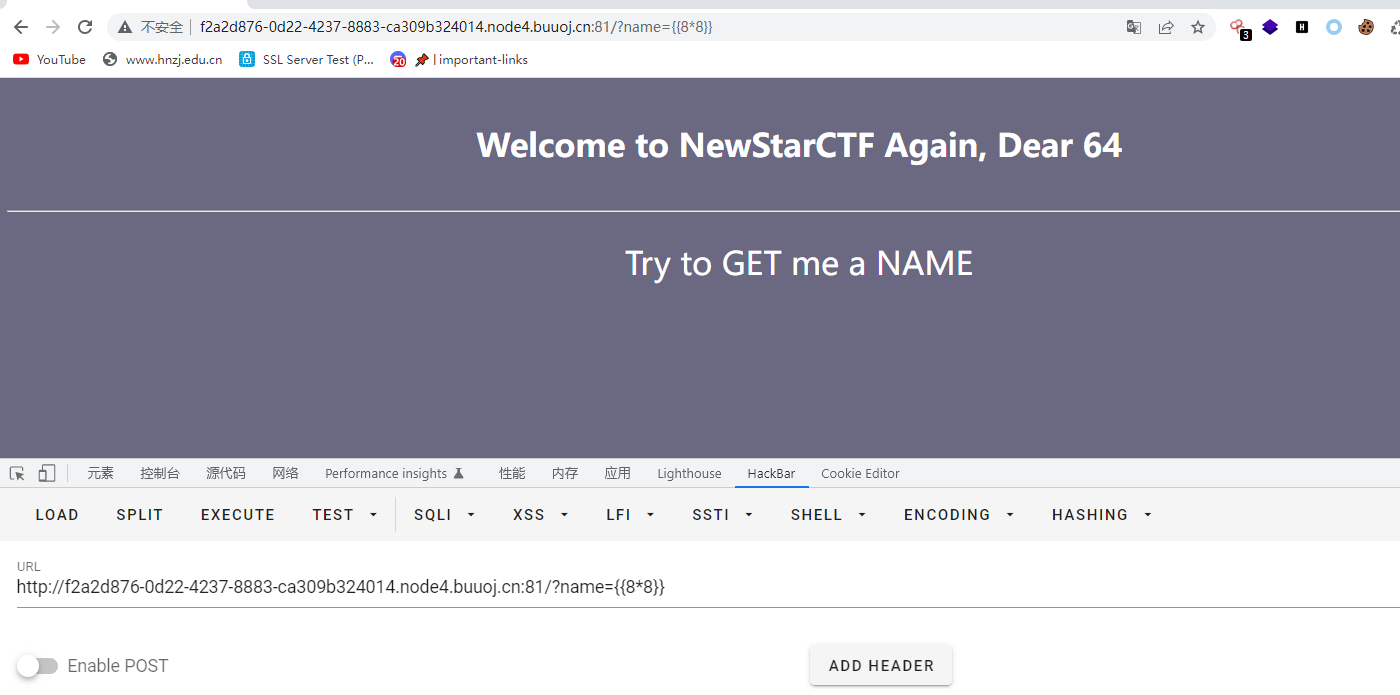Click the browser back arrow

21,27
